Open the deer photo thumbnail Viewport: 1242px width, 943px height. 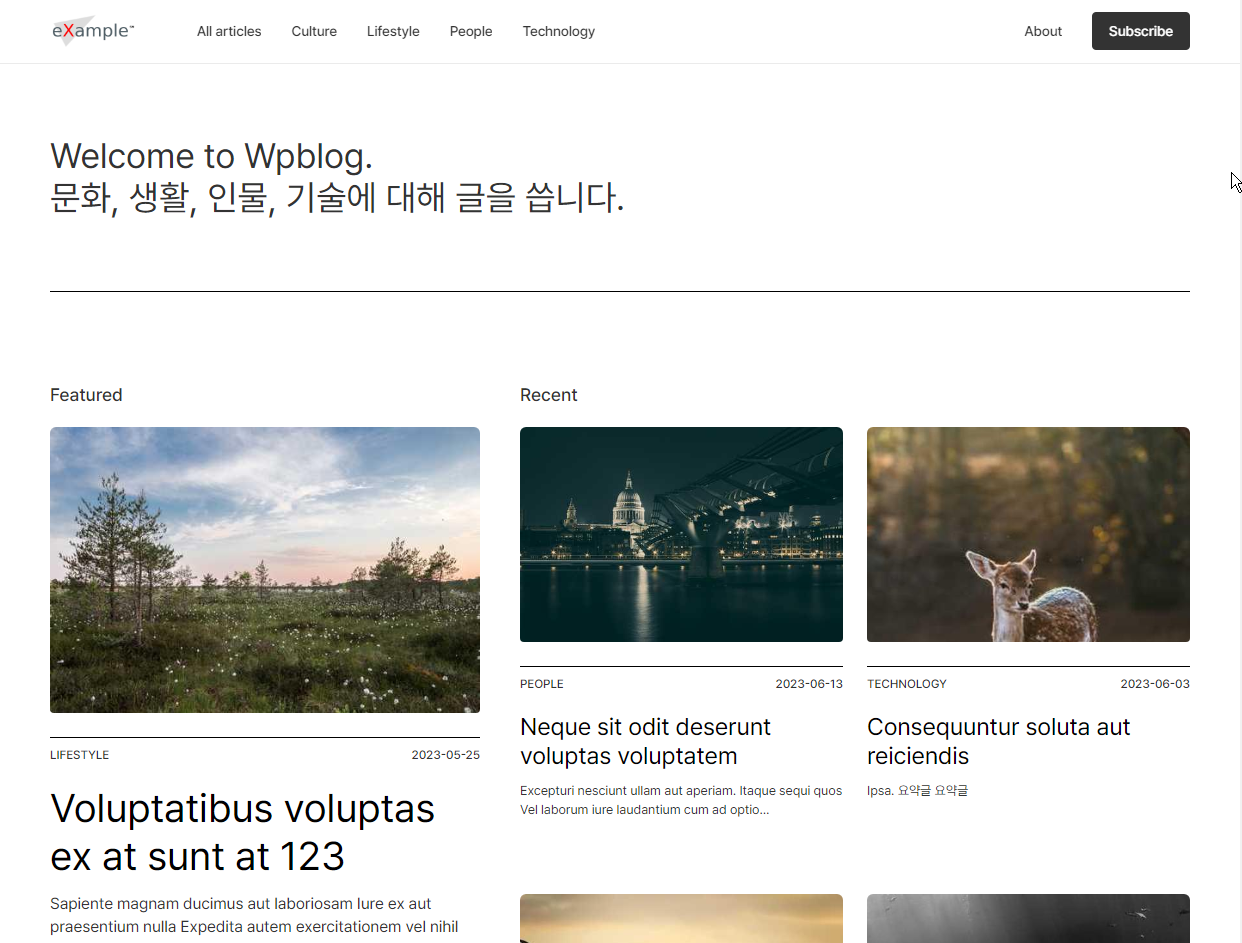[1028, 534]
